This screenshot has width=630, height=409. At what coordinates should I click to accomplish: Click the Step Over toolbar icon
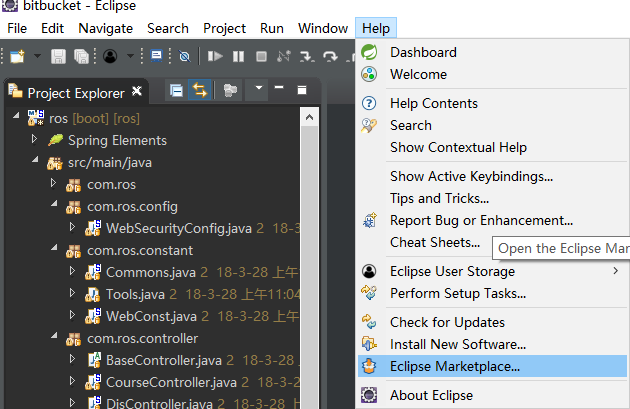coord(330,56)
